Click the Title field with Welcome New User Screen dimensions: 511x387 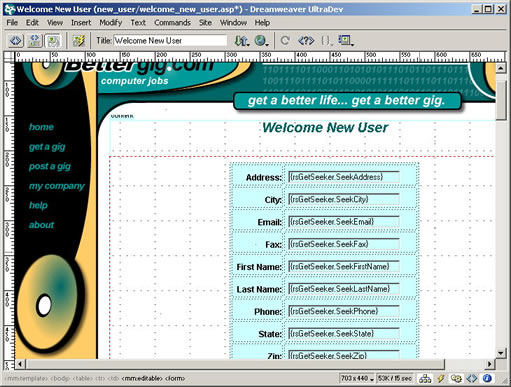point(170,41)
